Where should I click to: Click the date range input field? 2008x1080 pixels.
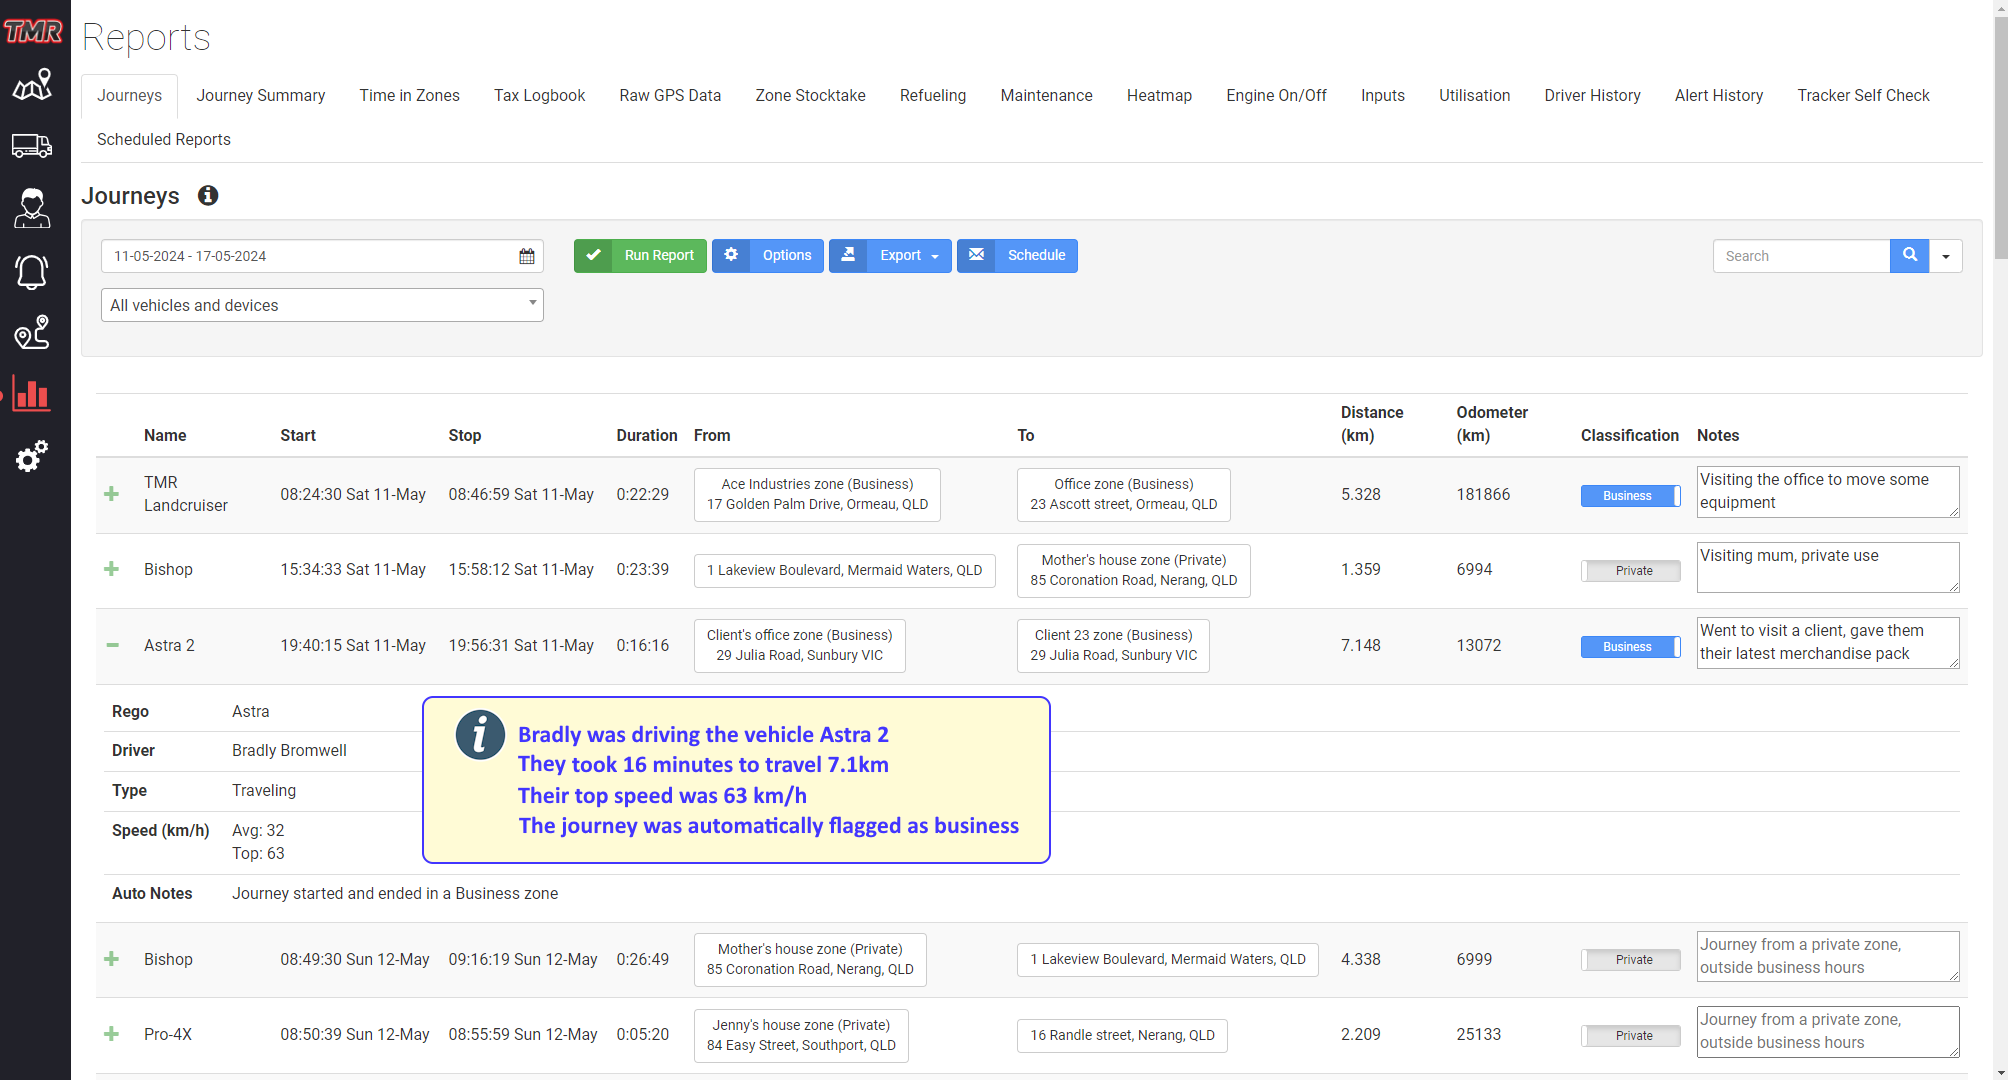[322, 256]
